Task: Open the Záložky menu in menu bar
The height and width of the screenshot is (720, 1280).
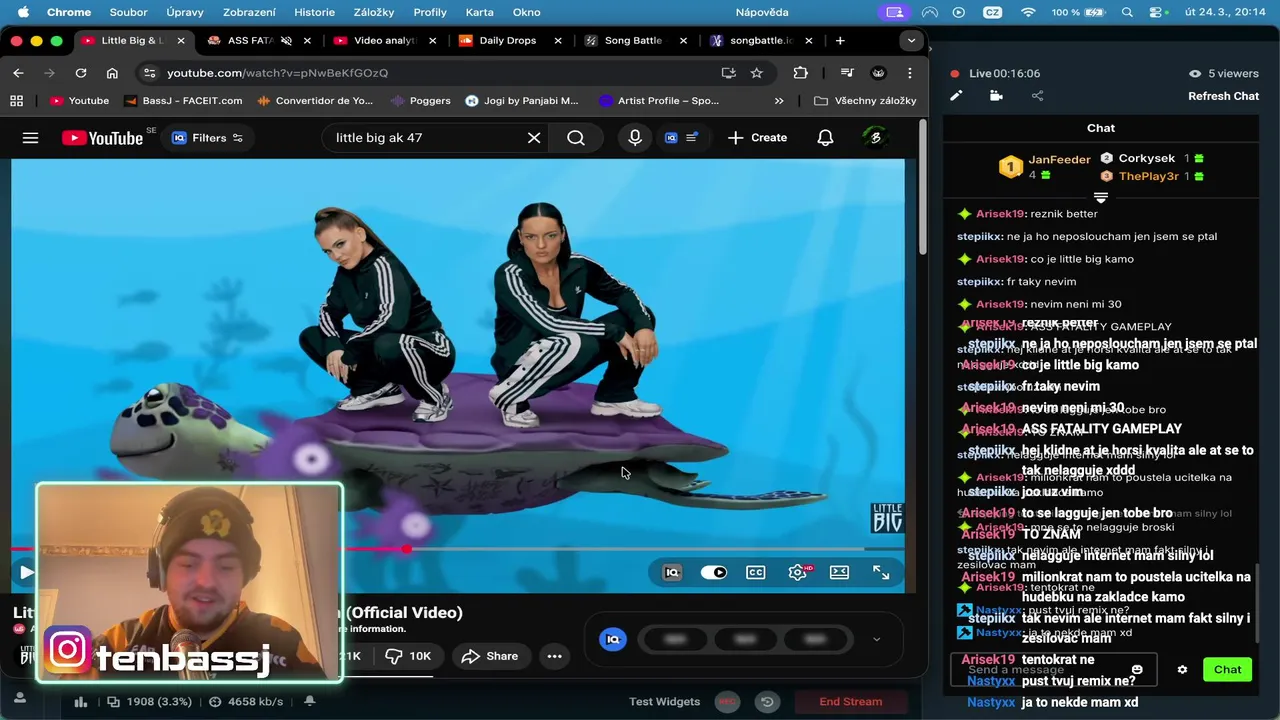Action: tap(374, 12)
